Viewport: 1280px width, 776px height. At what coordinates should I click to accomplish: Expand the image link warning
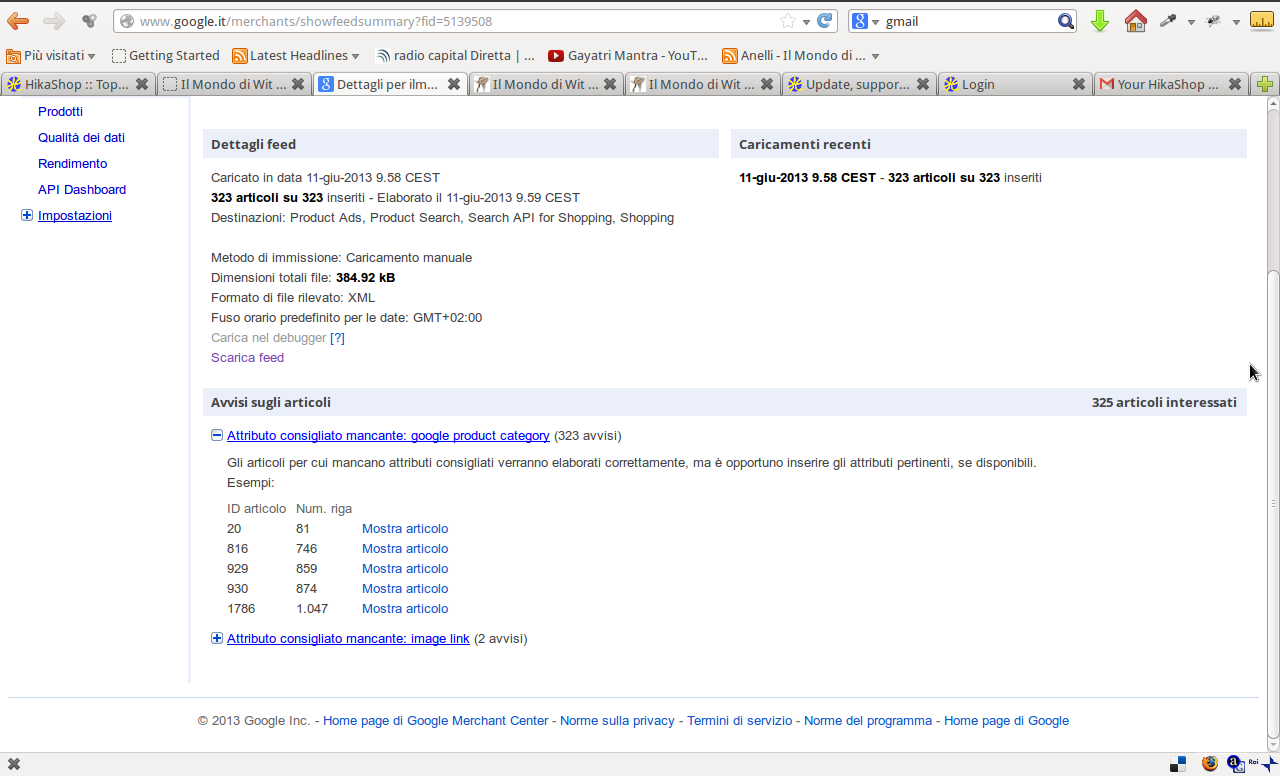(x=217, y=638)
